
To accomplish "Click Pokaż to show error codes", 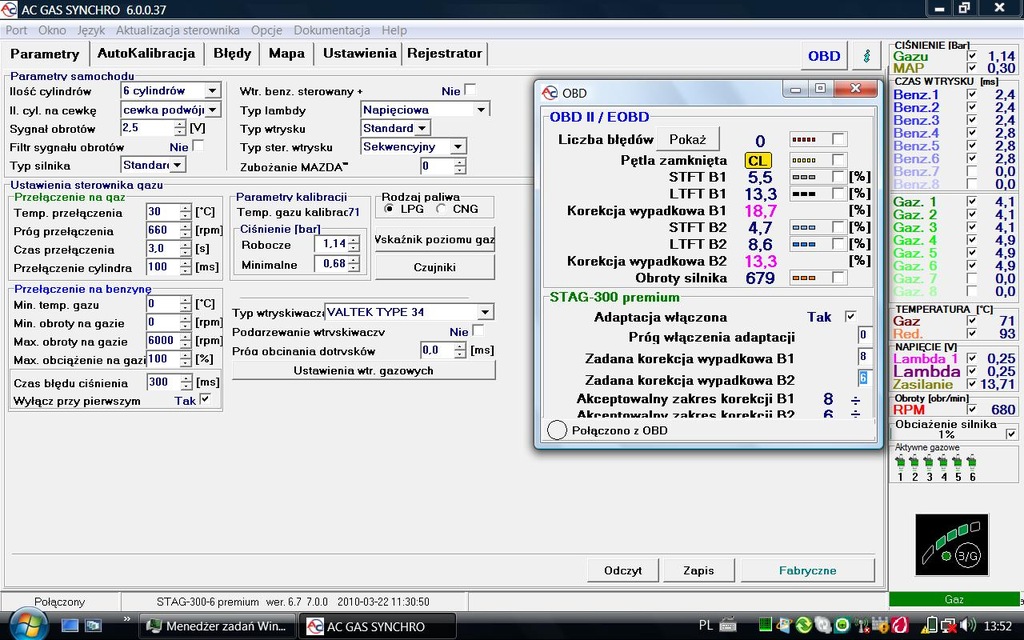I will [x=688, y=139].
